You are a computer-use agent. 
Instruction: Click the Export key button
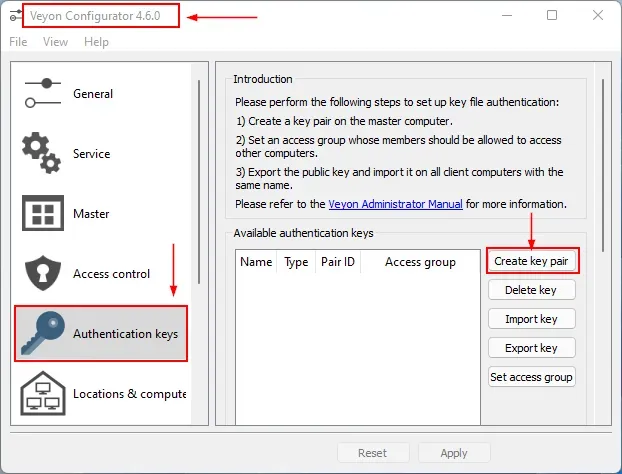click(532, 348)
